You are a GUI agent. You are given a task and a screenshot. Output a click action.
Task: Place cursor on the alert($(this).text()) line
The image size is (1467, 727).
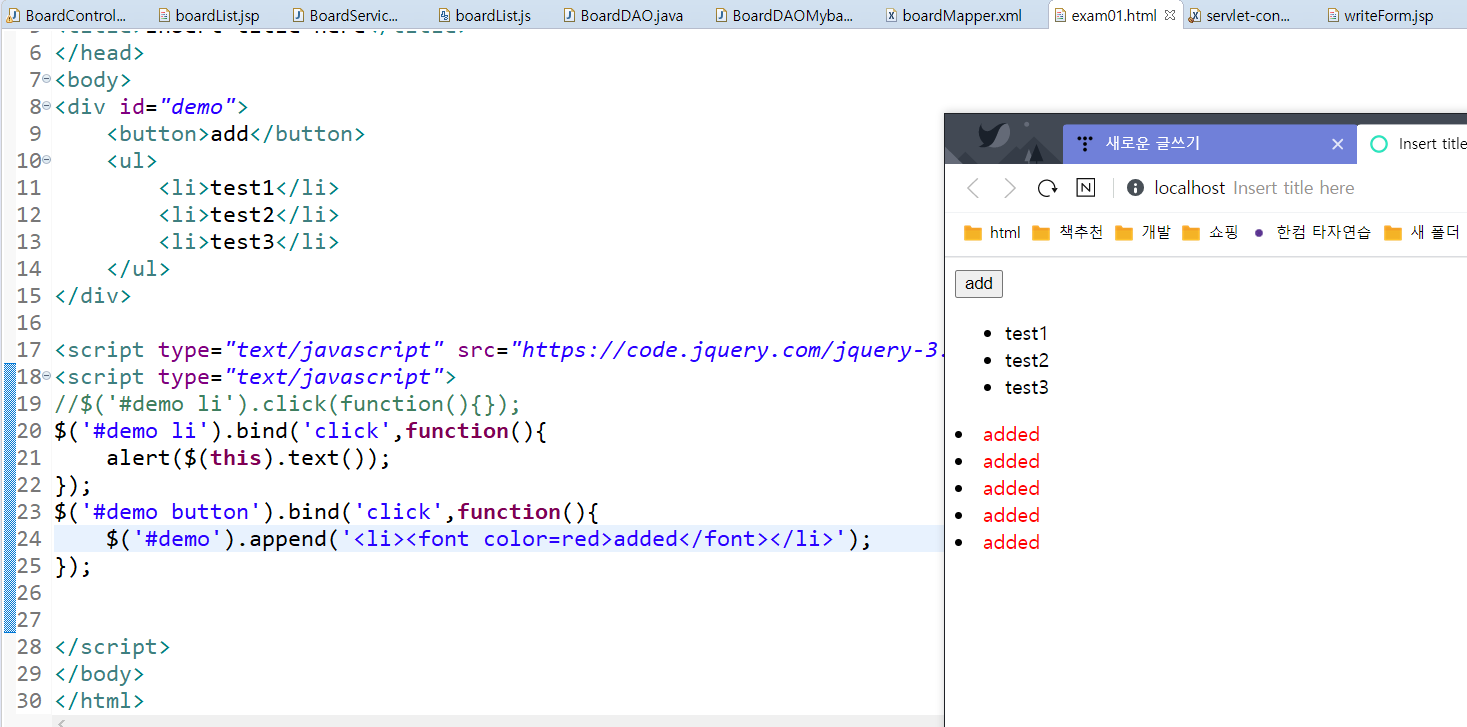248,458
